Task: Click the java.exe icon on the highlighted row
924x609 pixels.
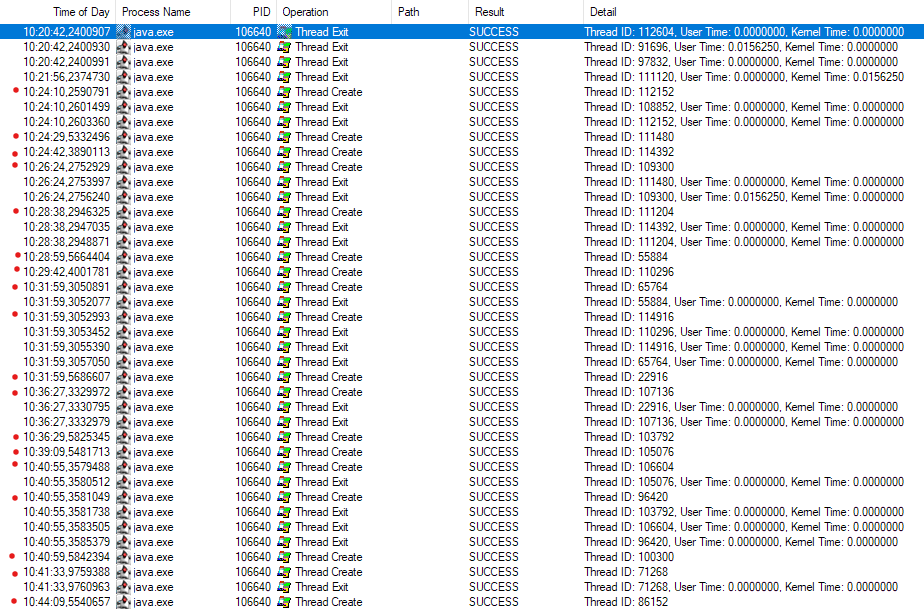Action: [x=120, y=31]
